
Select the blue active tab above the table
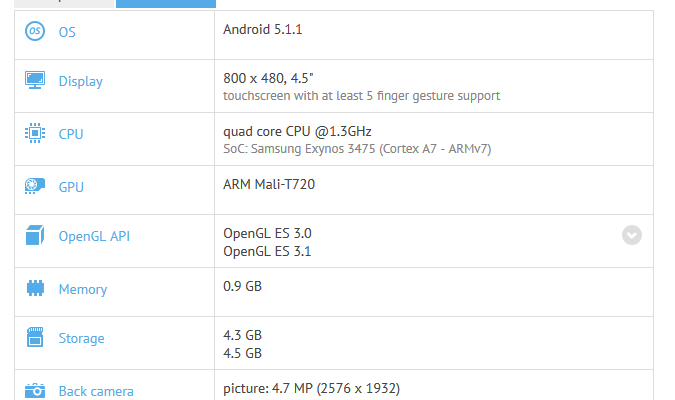tap(166, 4)
